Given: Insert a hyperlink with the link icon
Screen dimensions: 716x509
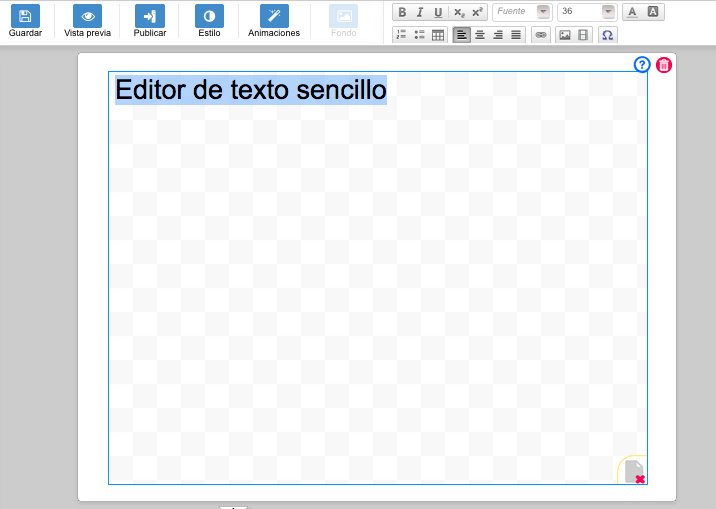Looking at the screenshot, I should click(x=541, y=35).
